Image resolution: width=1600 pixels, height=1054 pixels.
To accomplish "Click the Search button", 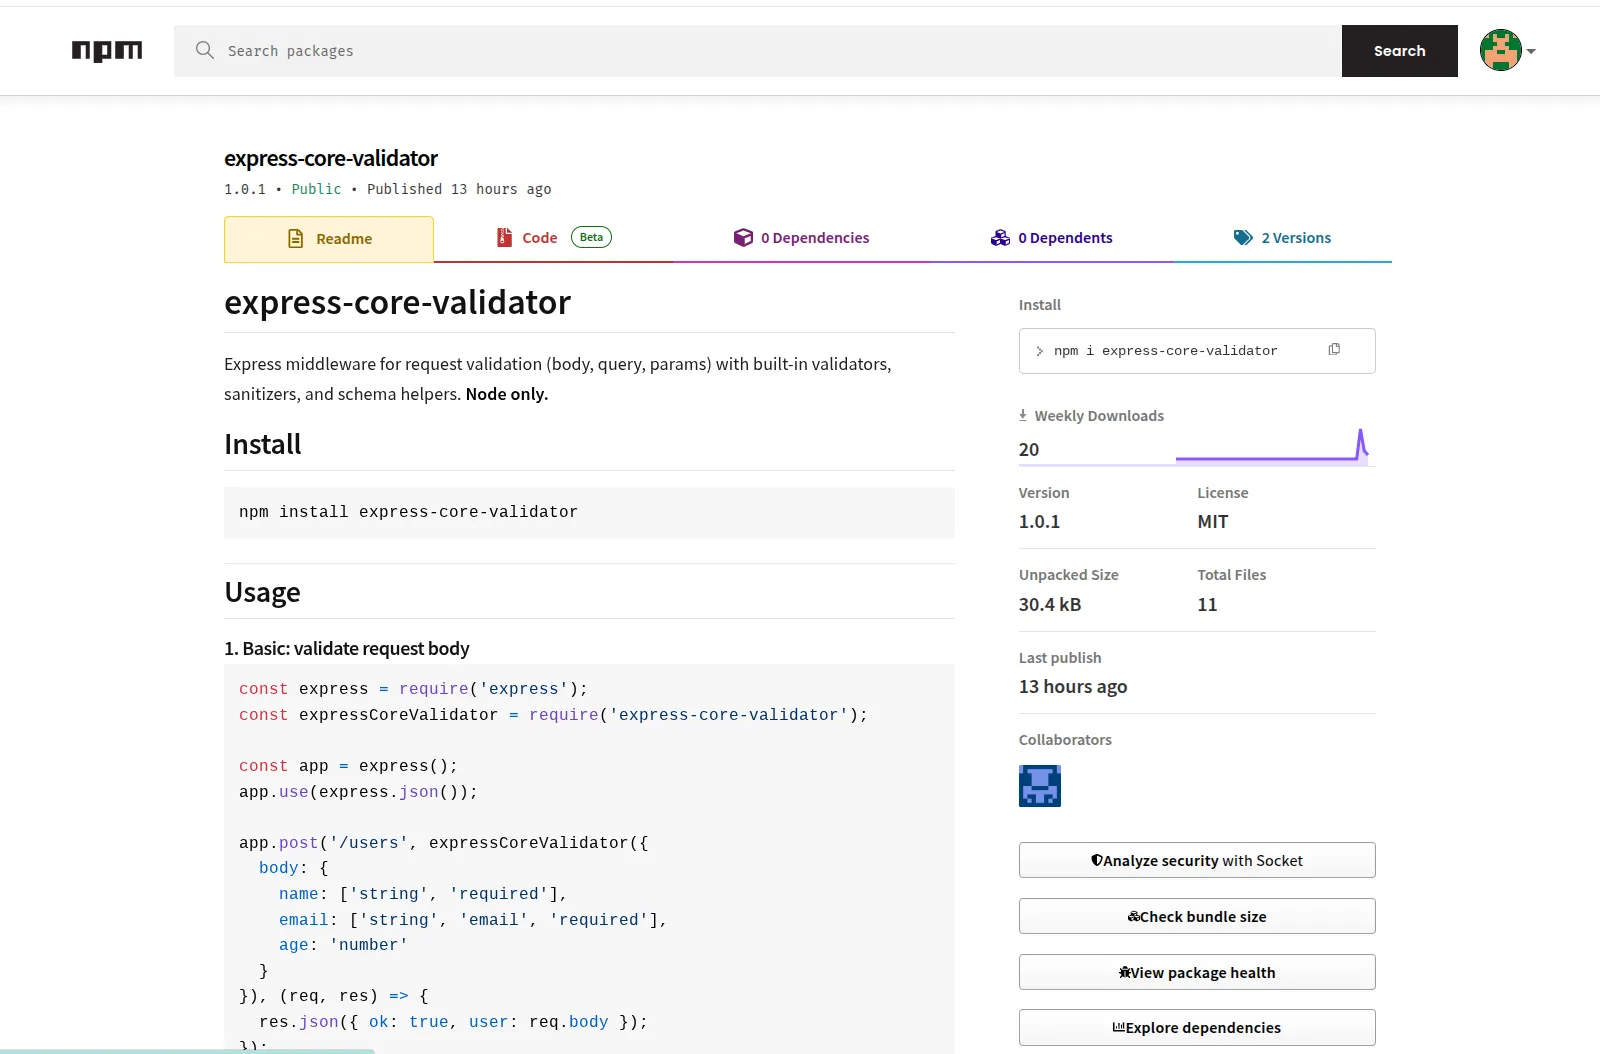I will point(1399,50).
